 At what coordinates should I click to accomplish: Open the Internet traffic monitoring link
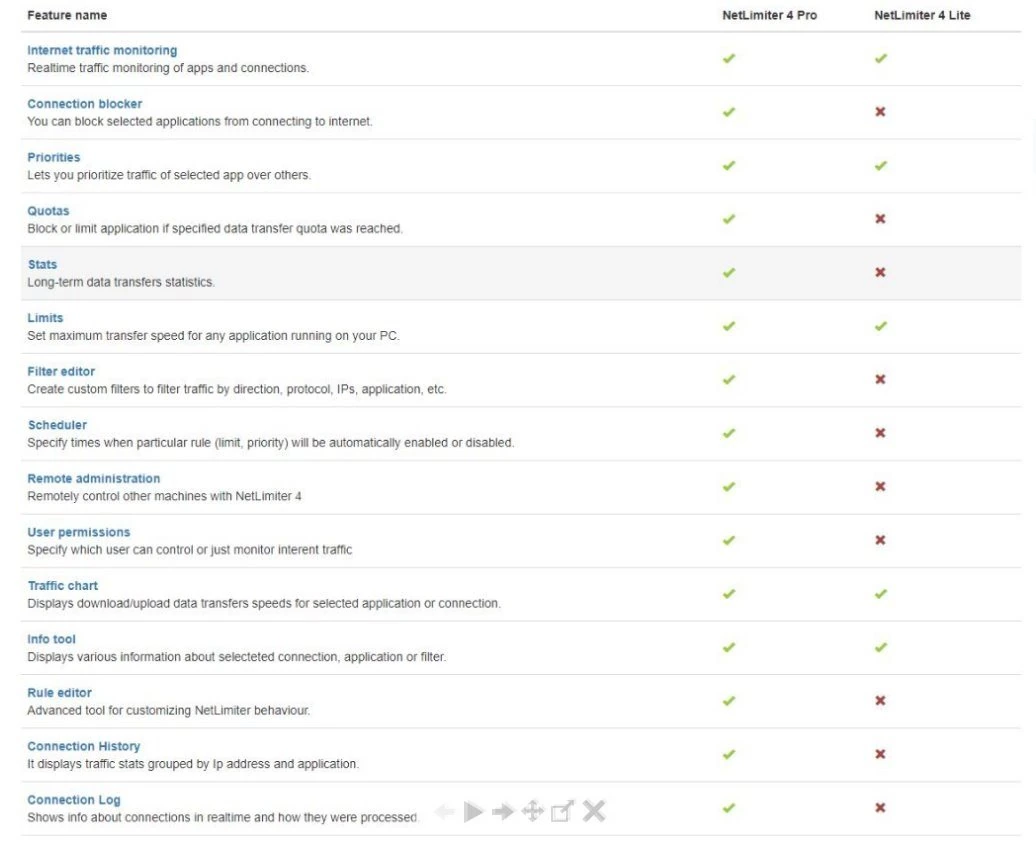[x=102, y=50]
